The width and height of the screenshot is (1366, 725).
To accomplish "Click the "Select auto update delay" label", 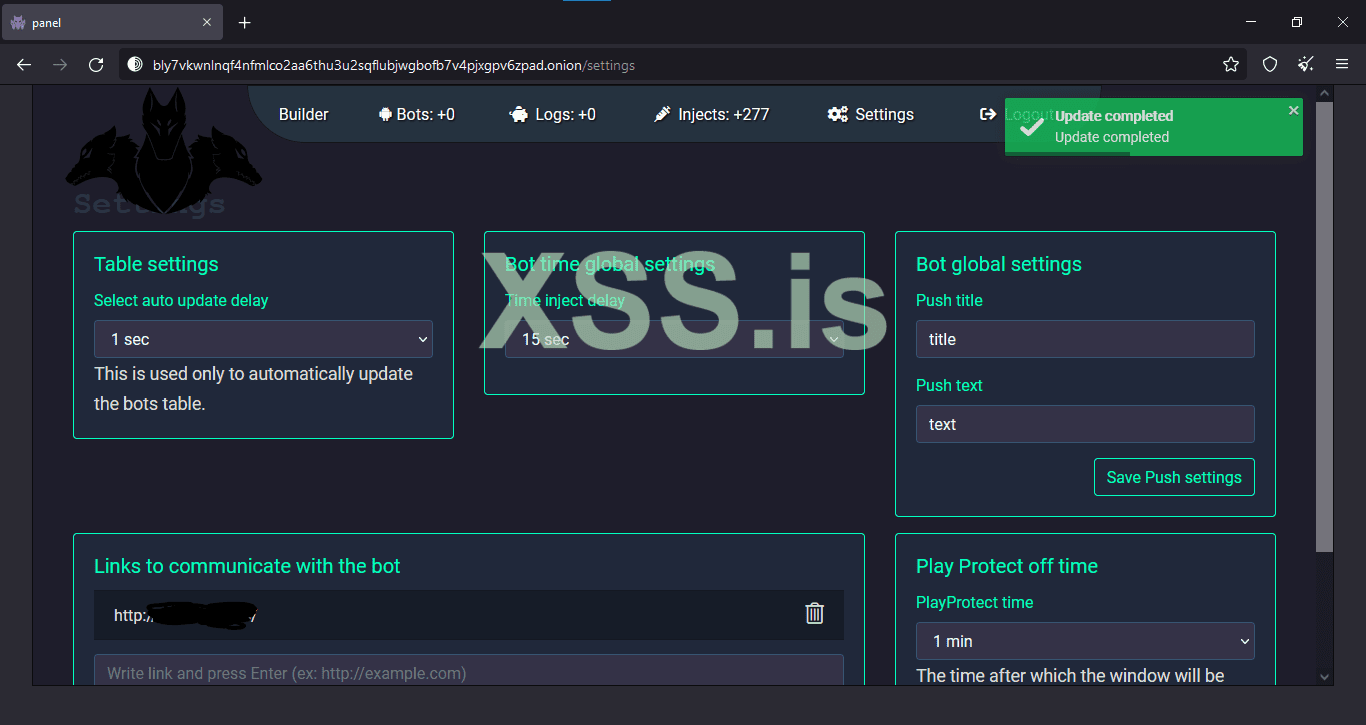I will click(x=181, y=300).
